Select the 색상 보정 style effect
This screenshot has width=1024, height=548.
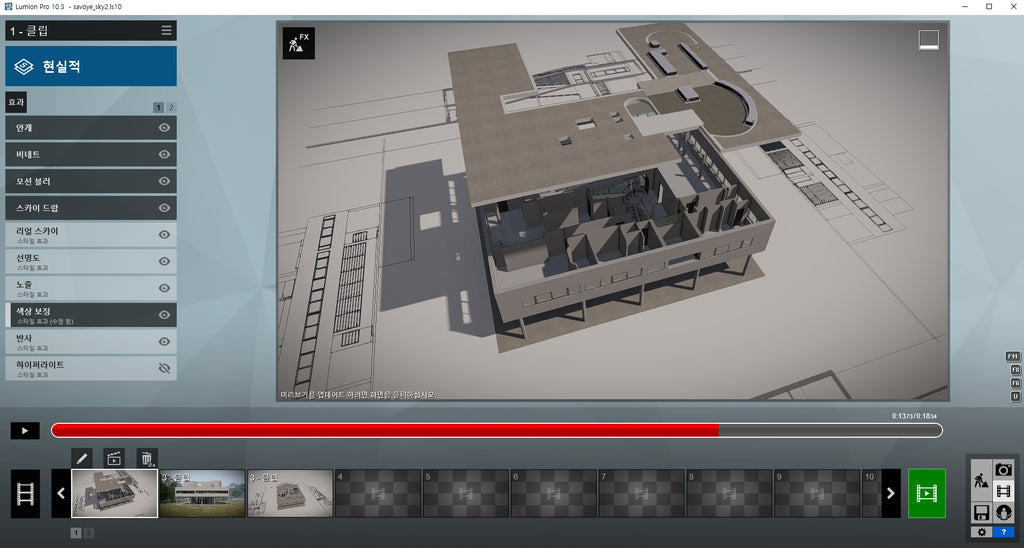click(x=91, y=315)
